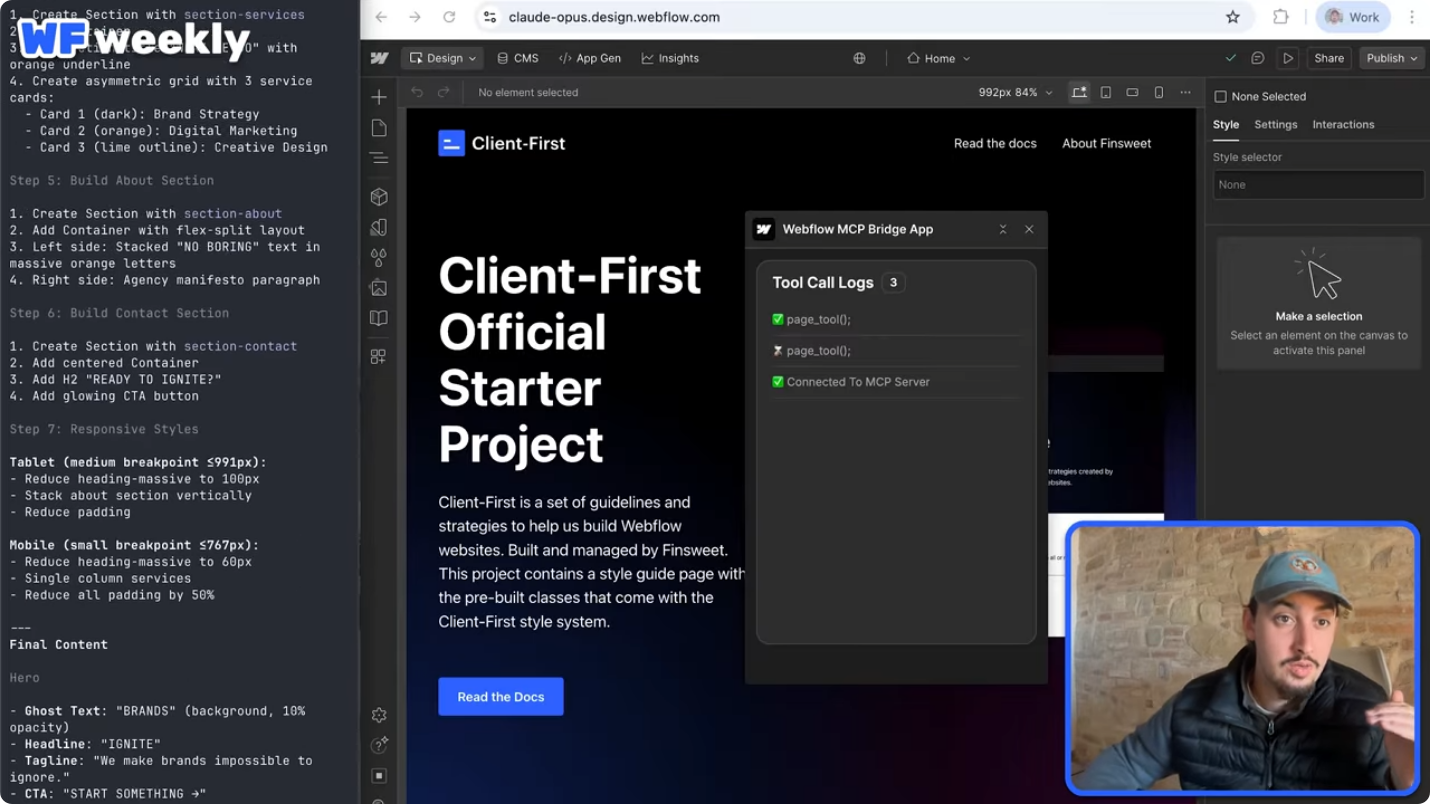Open the settings gear in left sidebar
The image size is (1430, 804).
pyautogui.click(x=379, y=715)
